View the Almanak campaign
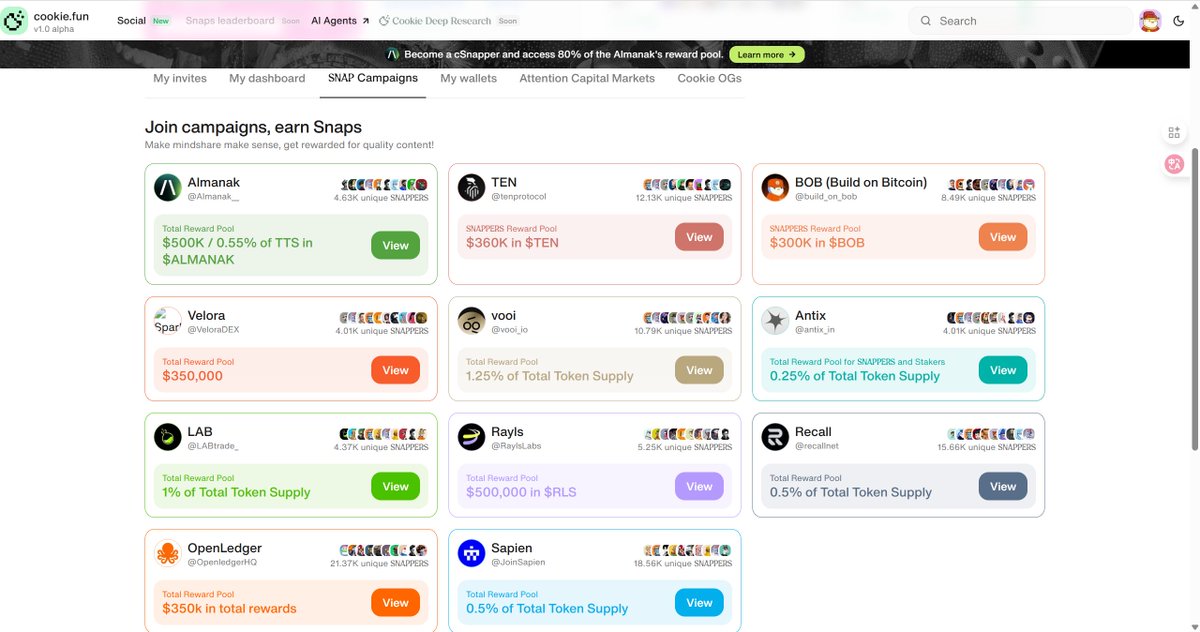The height and width of the screenshot is (632, 1200). point(395,245)
